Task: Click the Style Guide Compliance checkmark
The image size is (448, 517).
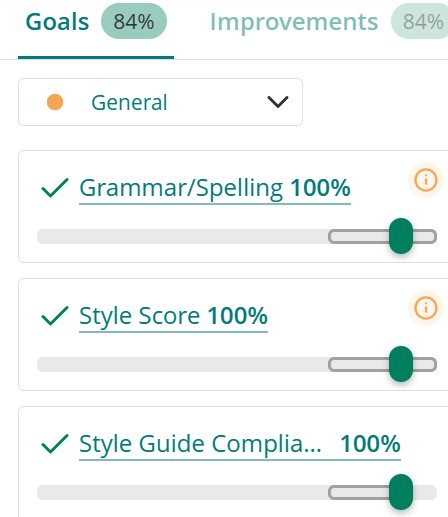Action: 55,444
